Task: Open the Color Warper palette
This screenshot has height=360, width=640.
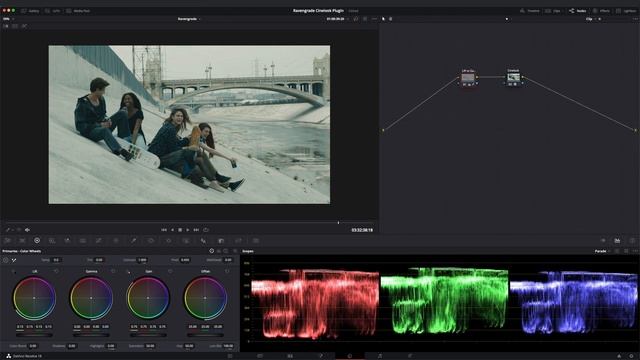Action: pos(116,241)
